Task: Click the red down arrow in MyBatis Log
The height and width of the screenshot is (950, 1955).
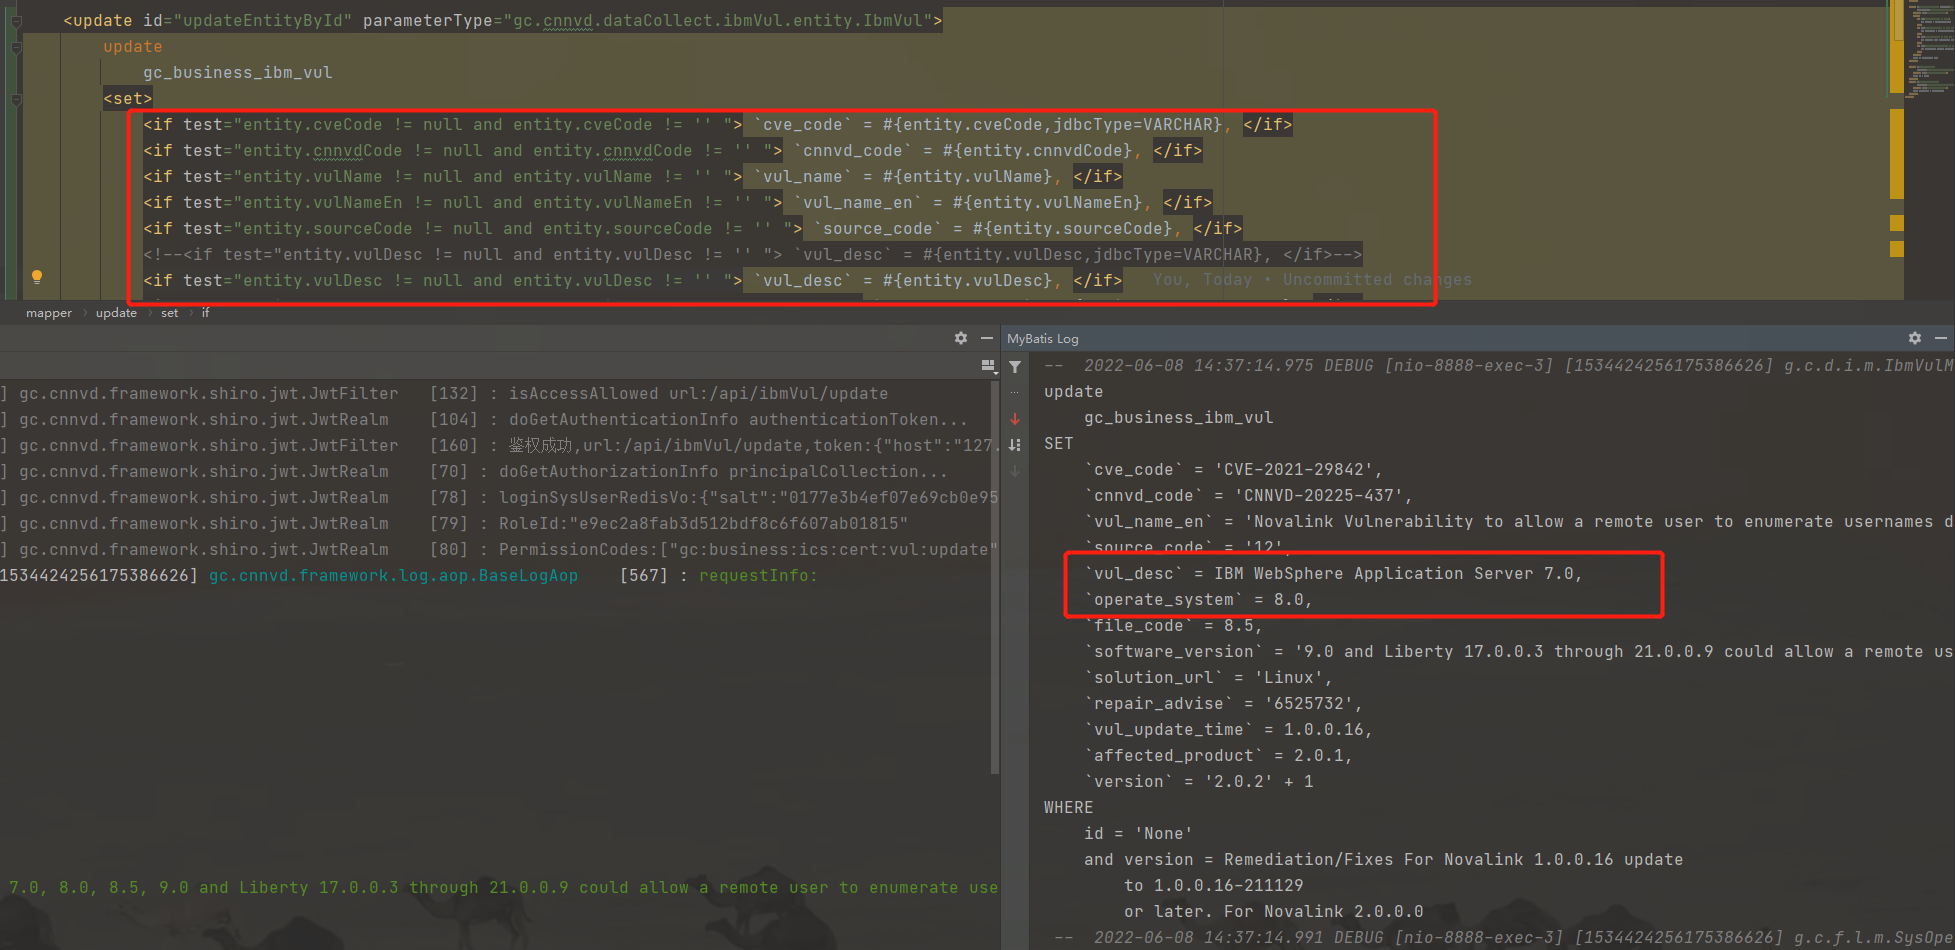Action: (1015, 419)
